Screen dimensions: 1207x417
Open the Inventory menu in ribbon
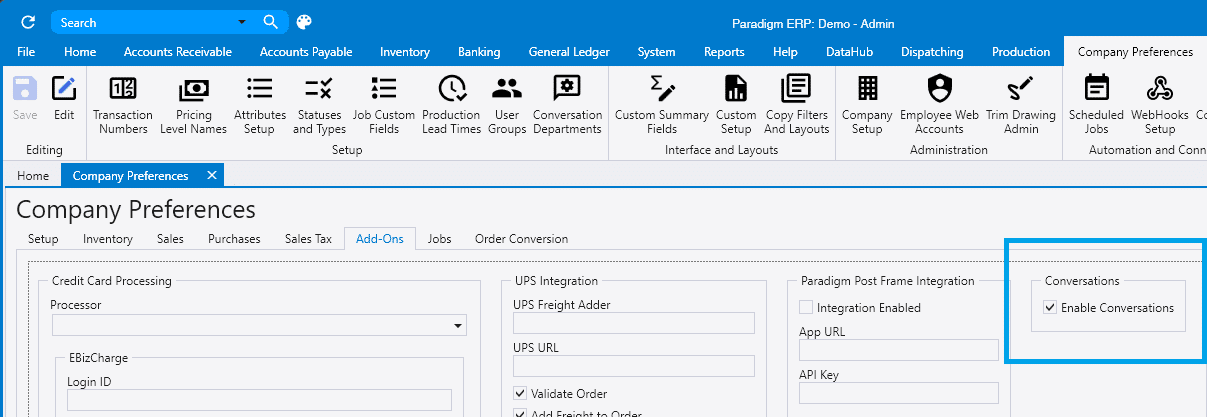click(x=404, y=52)
